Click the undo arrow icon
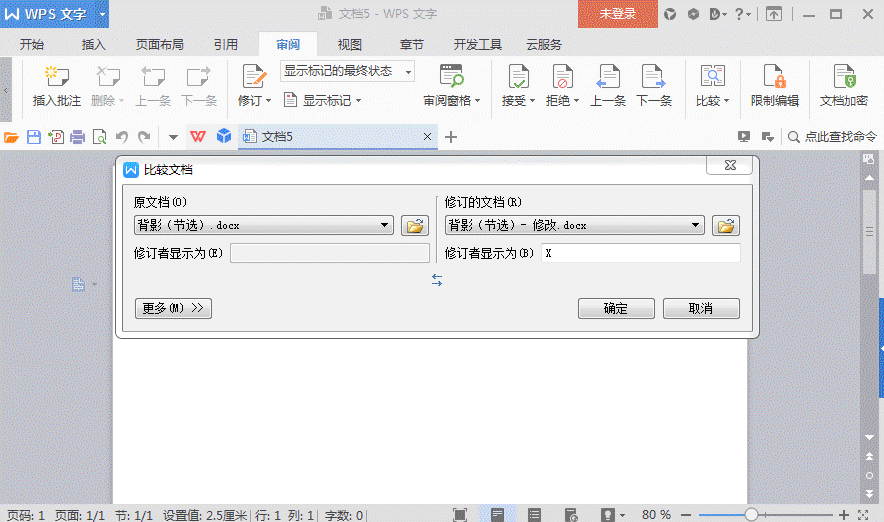884x522 pixels. (122, 137)
